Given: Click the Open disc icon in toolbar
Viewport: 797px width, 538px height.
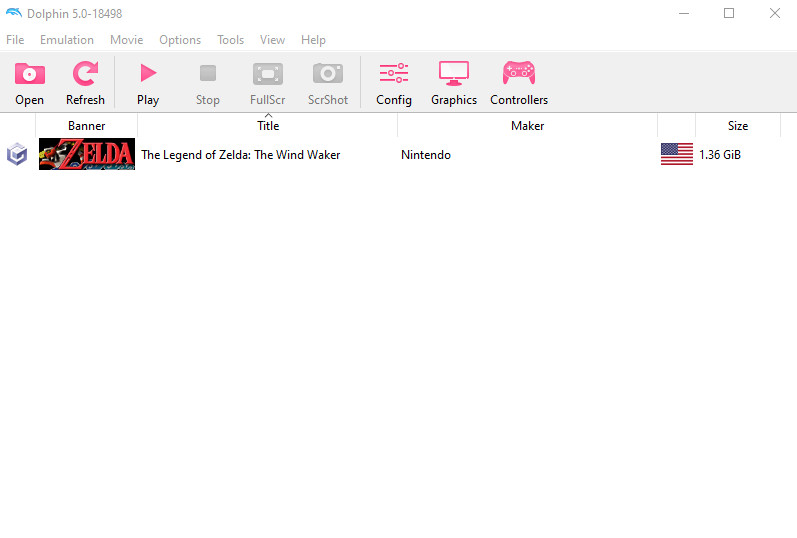Looking at the screenshot, I should 29,74.
